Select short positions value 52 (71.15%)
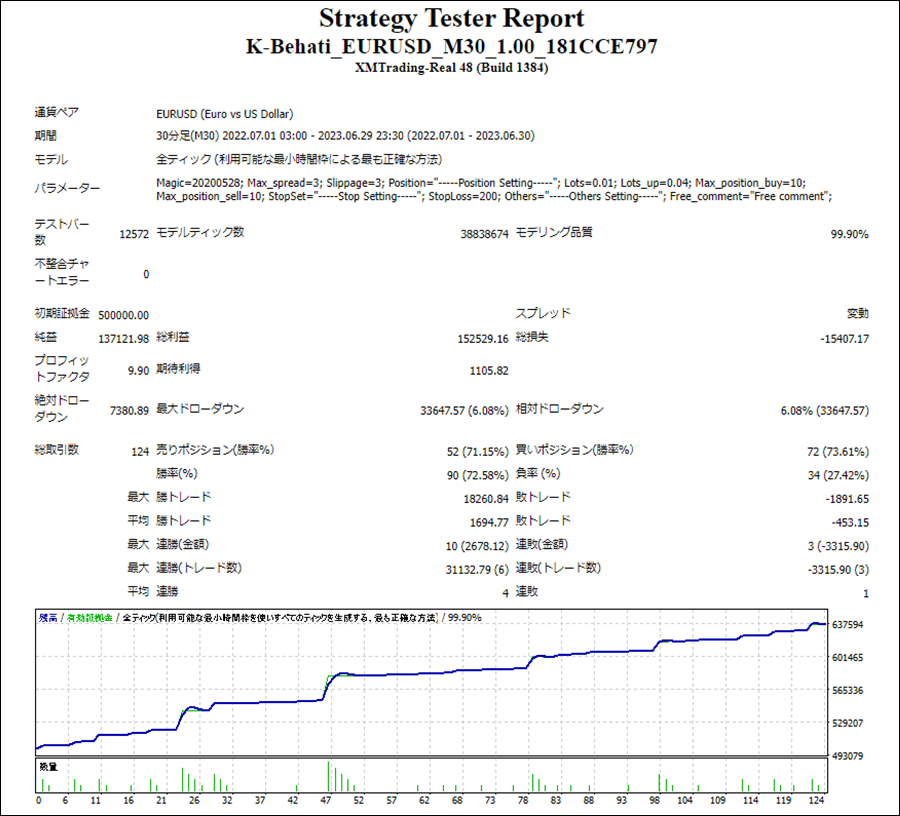 [x=478, y=452]
